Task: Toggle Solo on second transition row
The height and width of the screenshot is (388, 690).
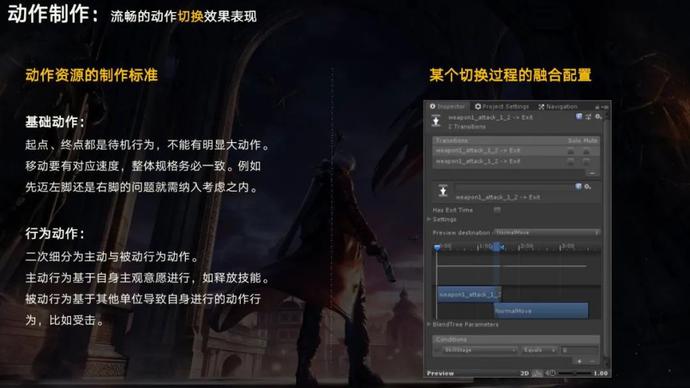Action: 571,162
